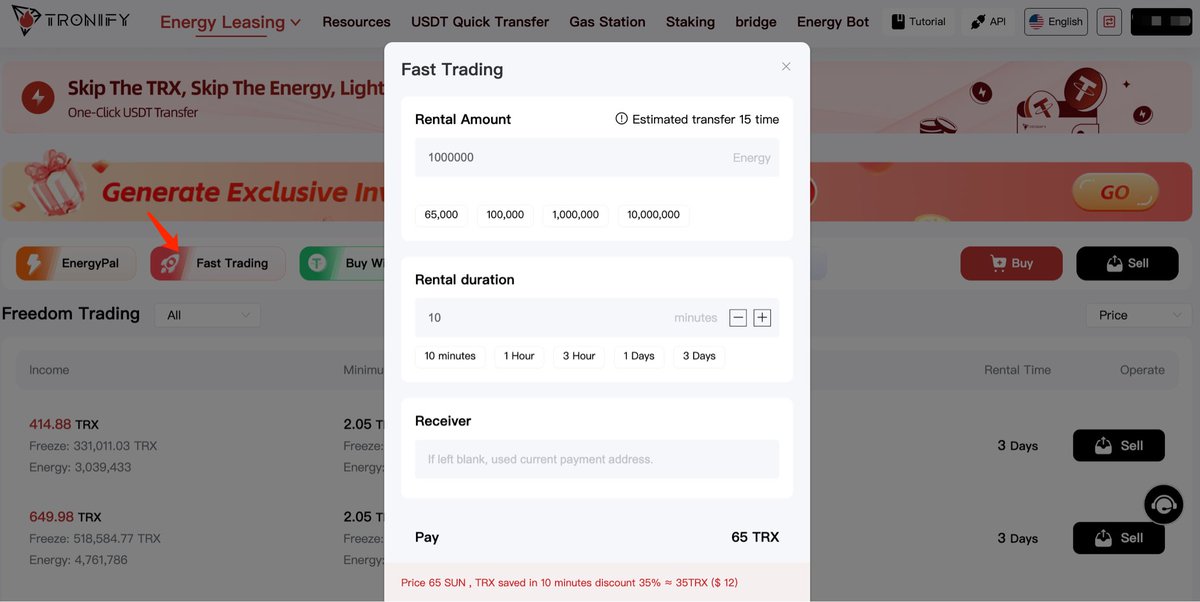
Task: Choose 3 Days rental duration
Action: point(699,356)
